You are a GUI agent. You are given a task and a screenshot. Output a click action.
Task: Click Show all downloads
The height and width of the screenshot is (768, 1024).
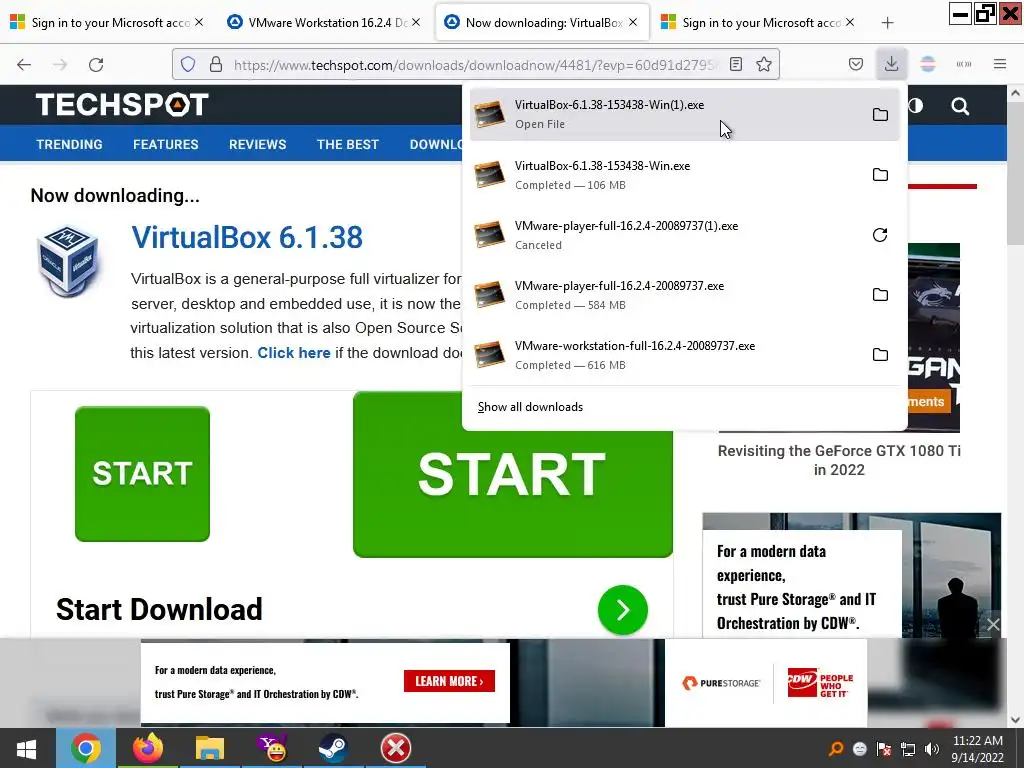(530, 407)
